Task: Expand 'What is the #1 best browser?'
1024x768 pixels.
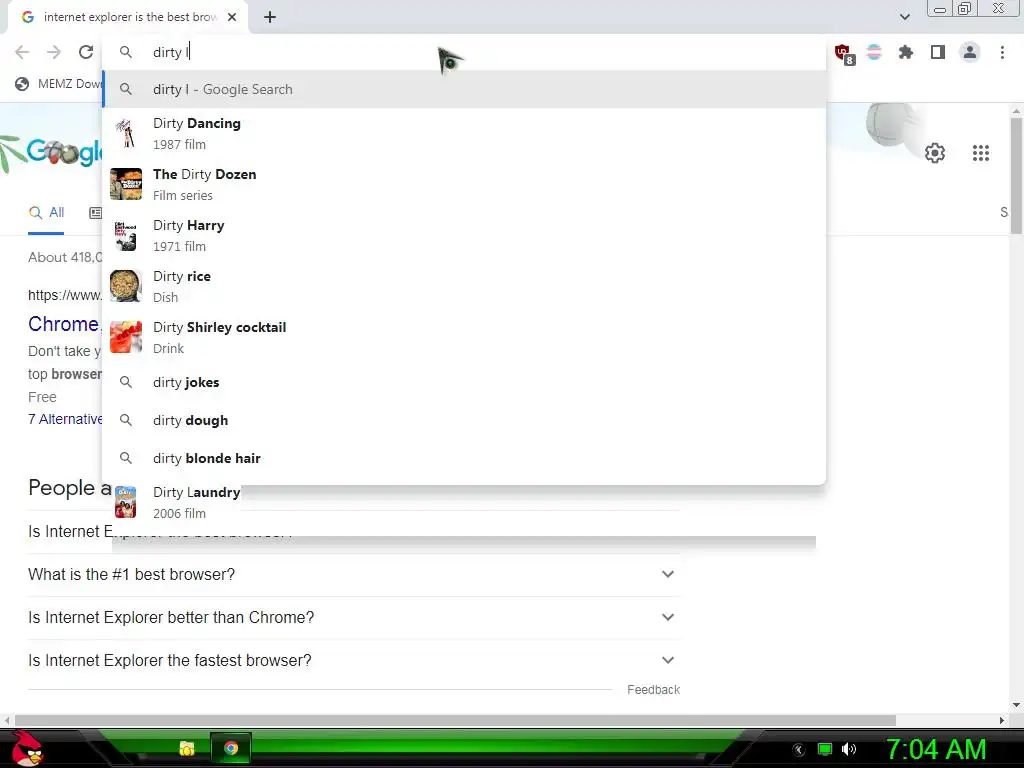Action: pyautogui.click(x=354, y=575)
